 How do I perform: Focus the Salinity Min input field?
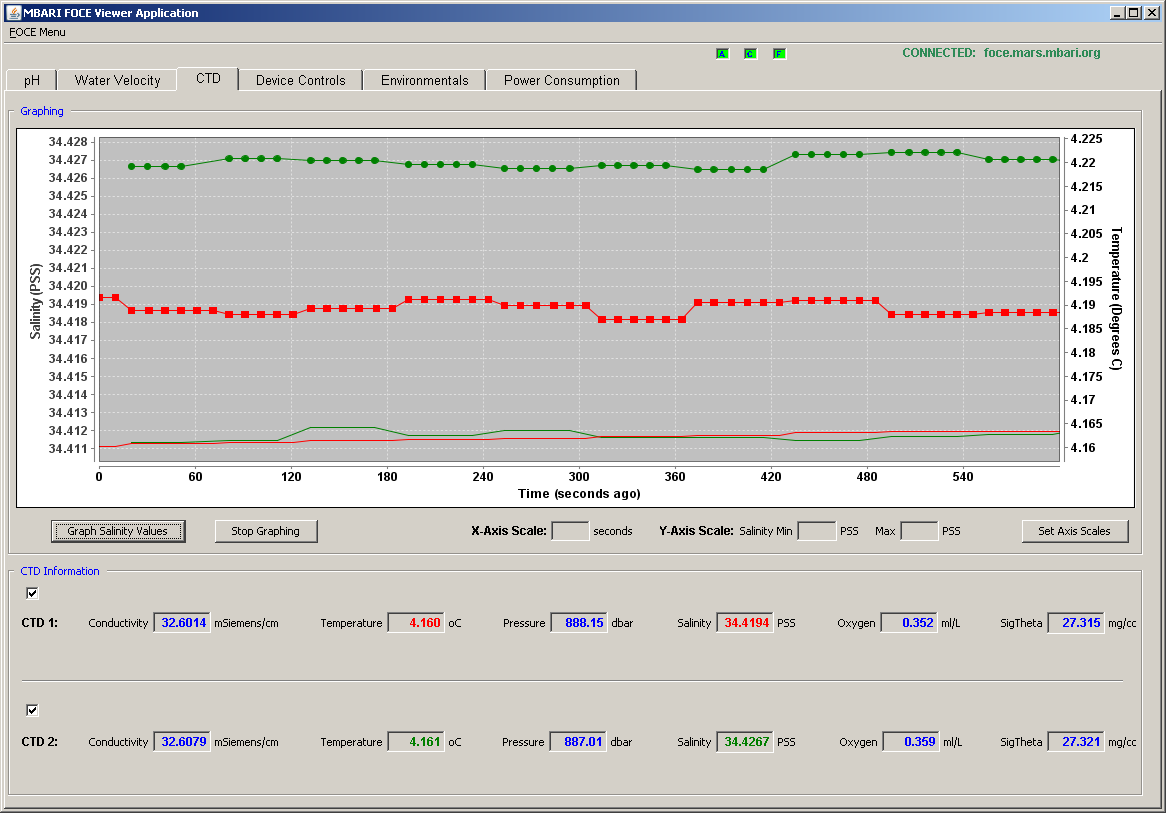tap(816, 531)
